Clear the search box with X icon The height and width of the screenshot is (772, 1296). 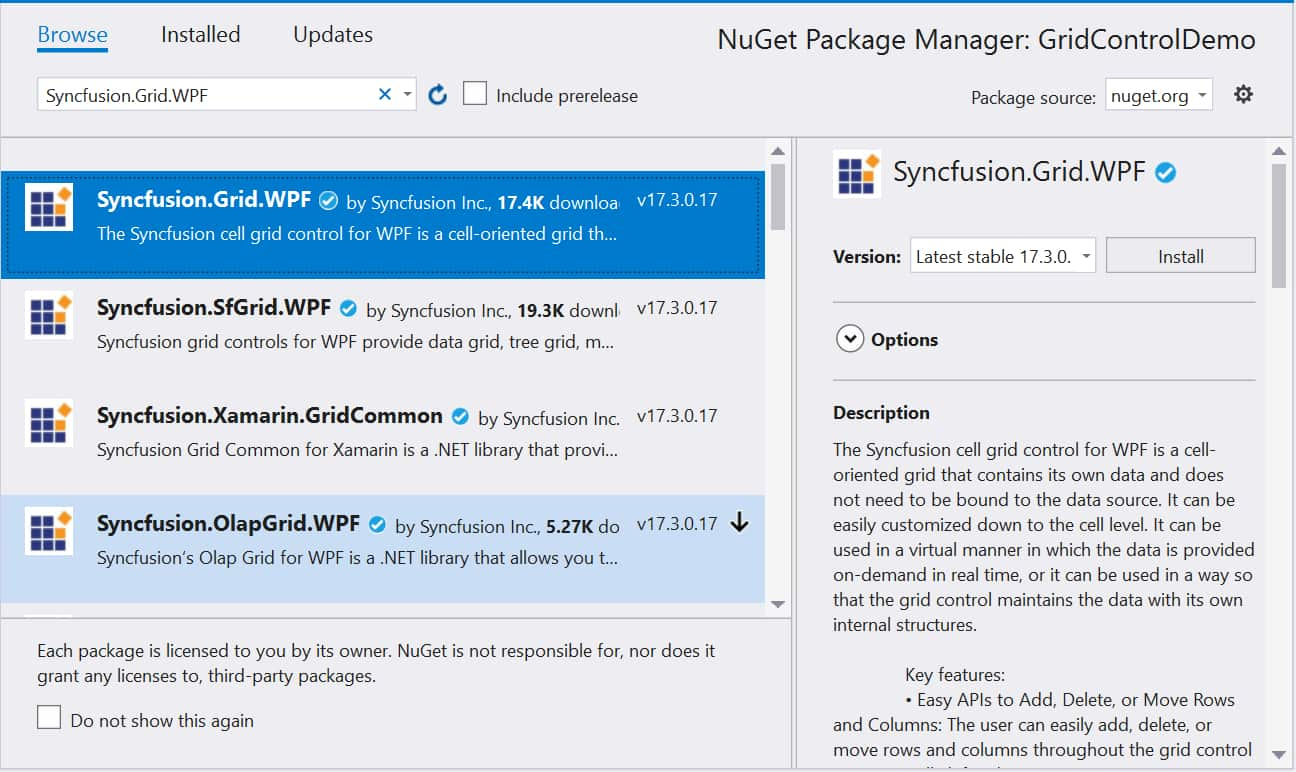(x=384, y=94)
